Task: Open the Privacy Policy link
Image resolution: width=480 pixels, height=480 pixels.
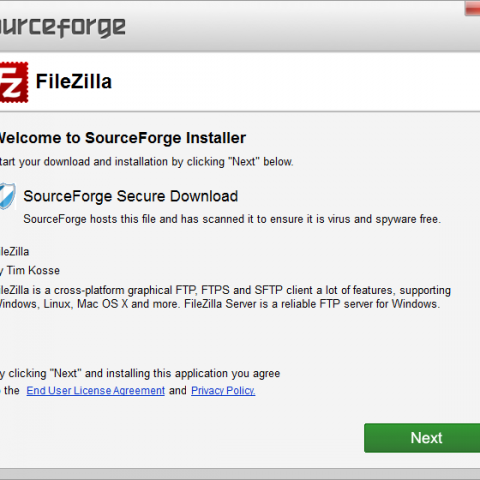Action: pyautogui.click(x=223, y=390)
